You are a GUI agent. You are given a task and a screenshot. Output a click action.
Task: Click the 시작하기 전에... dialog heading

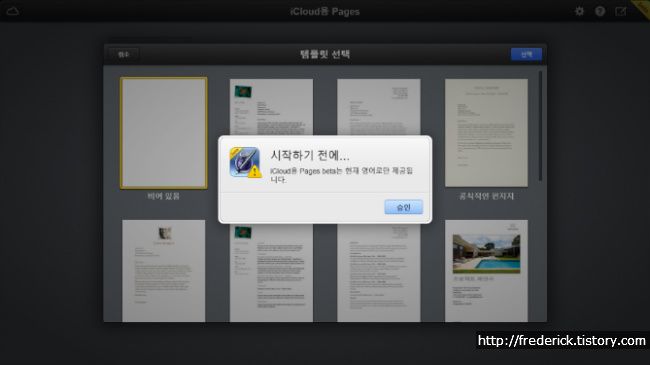(x=310, y=156)
